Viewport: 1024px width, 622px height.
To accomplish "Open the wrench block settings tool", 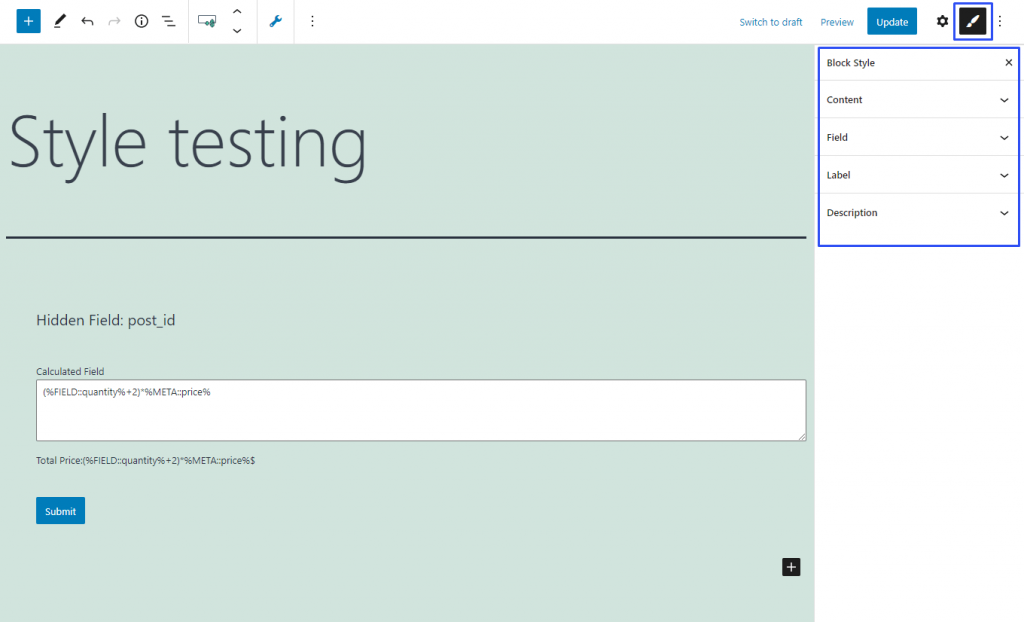I will (x=276, y=22).
